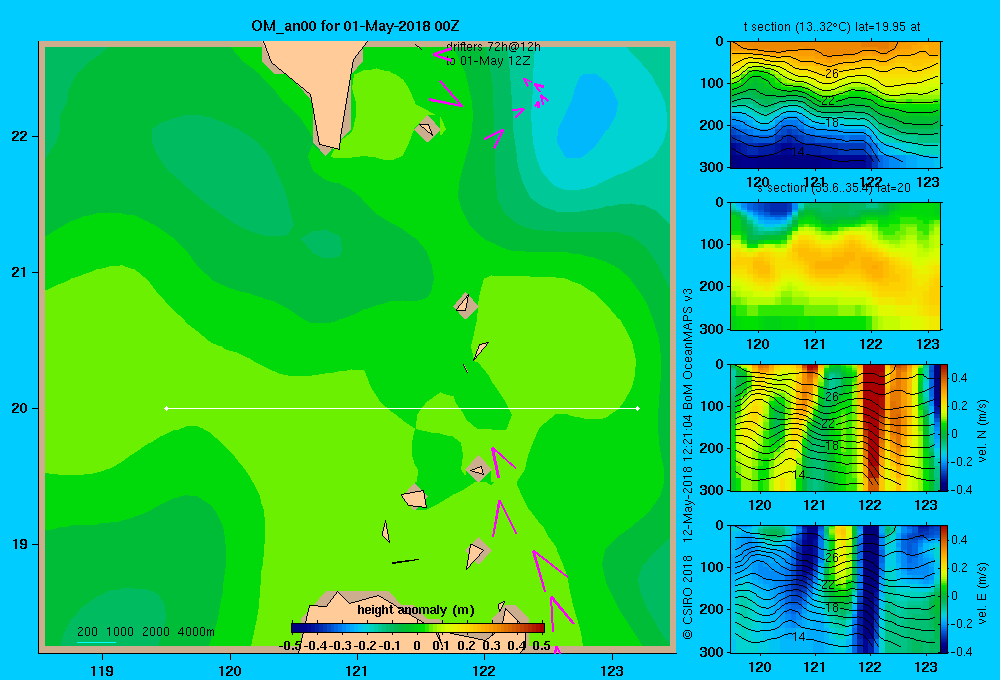The image size is (1000, 680).
Task: Click the '-0.4' tick on vel. E scale
Action: coord(961,651)
